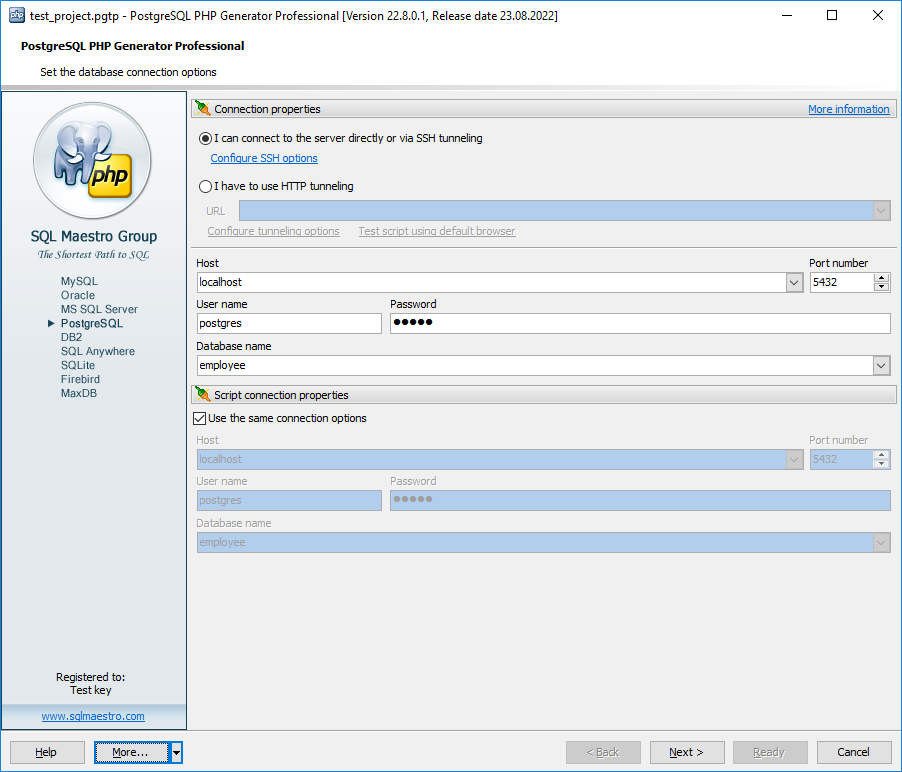The width and height of the screenshot is (902, 772).
Task: Click the Next button
Action: 687,752
